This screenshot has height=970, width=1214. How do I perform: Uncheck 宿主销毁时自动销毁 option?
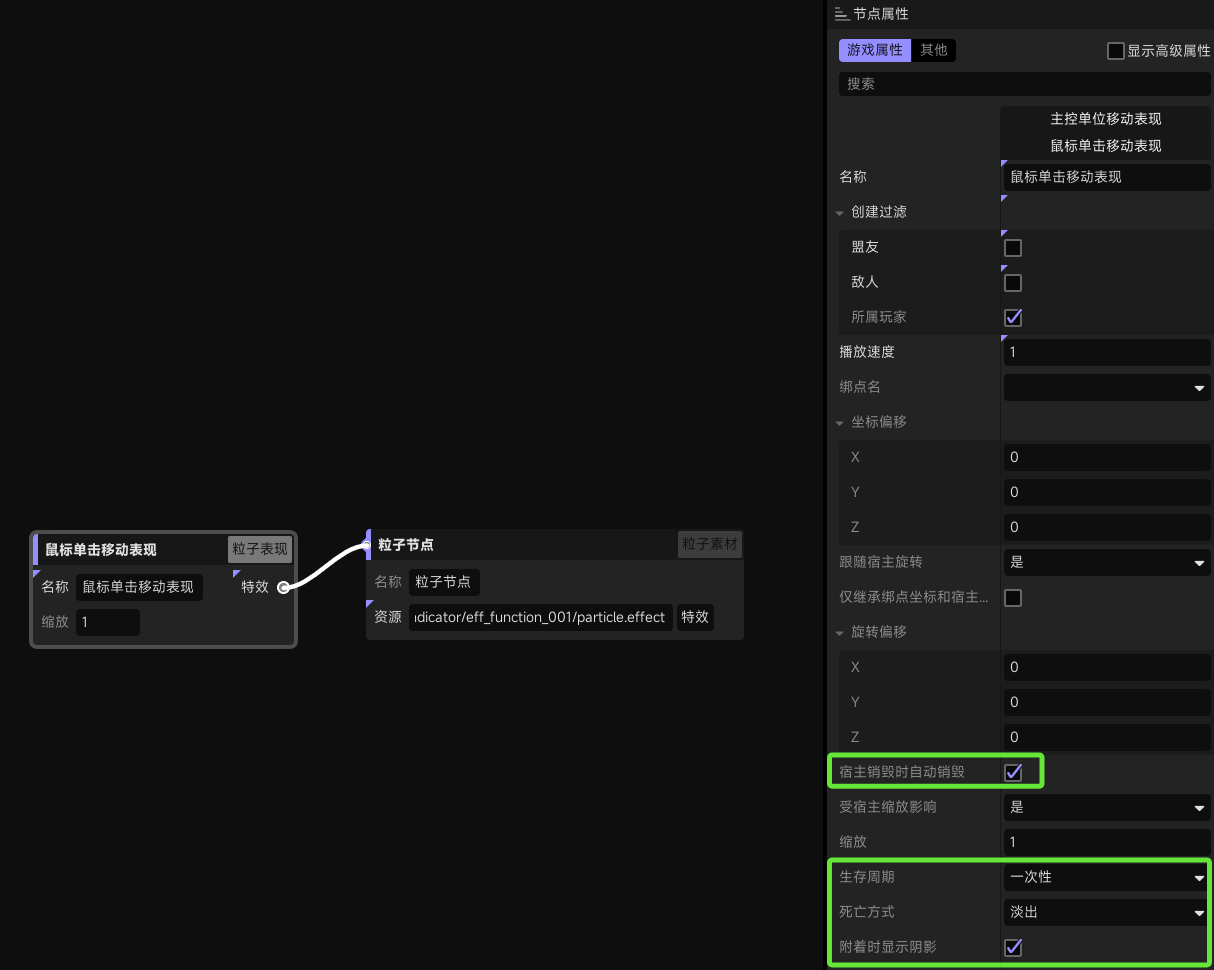tap(1013, 772)
